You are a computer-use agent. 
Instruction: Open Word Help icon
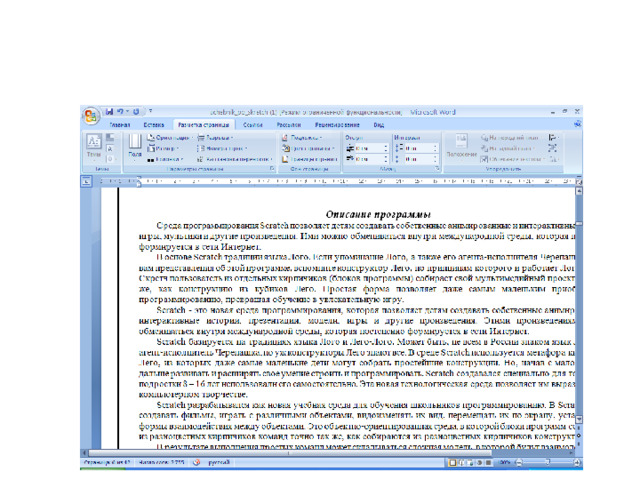click(578, 124)
